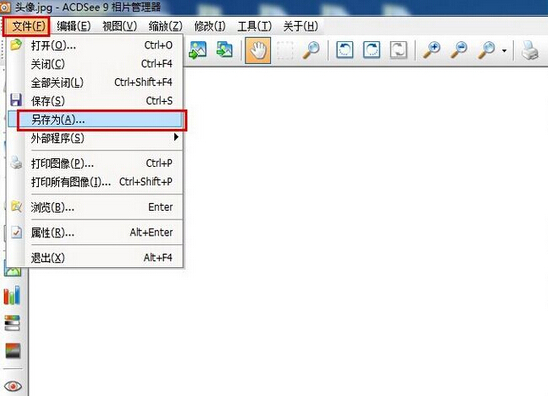Open 属性(R)... from the menu

95,232
